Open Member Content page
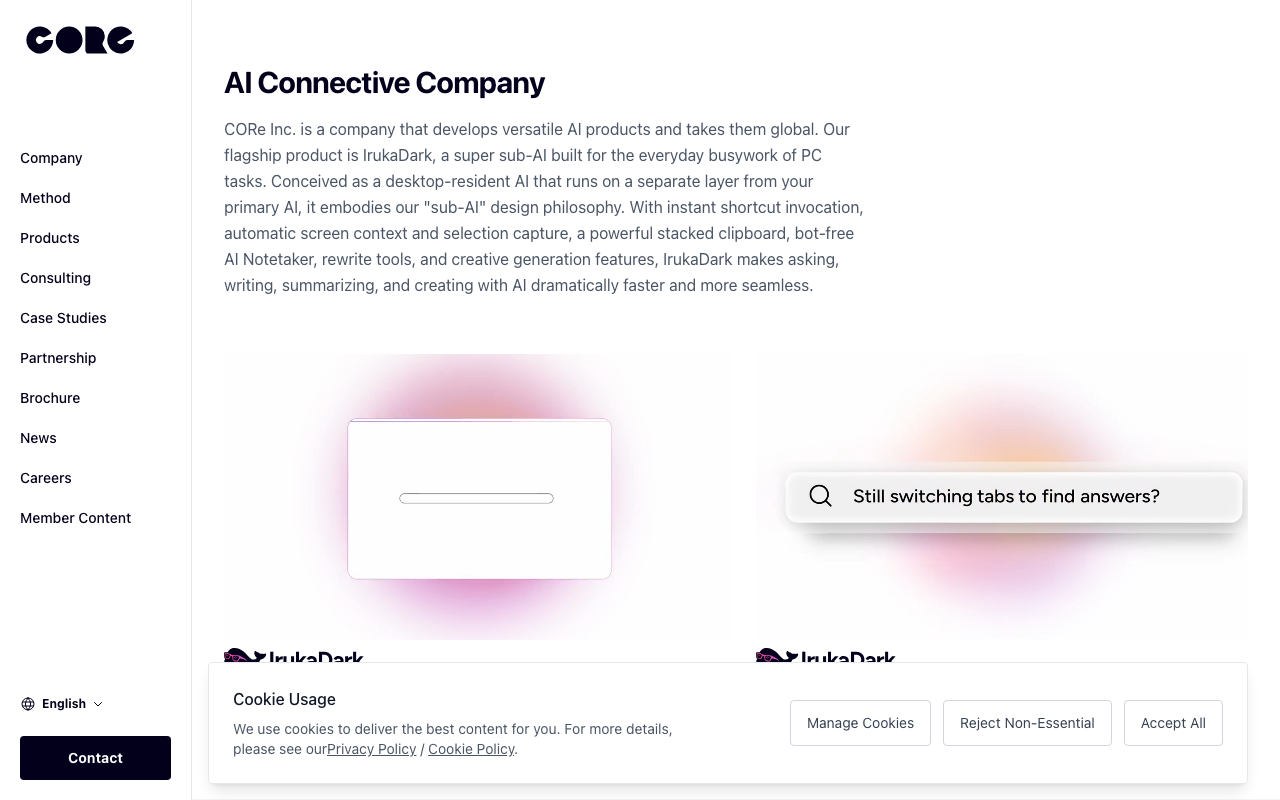This screenshot has width=1280, height=800. (76, 518)
